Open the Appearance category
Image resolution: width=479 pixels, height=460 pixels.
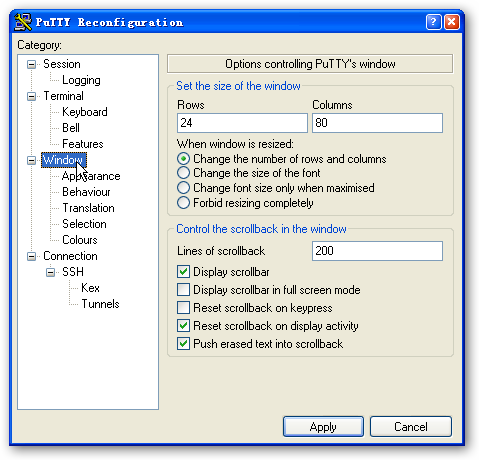pyautogui.click(x=91, y=176)
